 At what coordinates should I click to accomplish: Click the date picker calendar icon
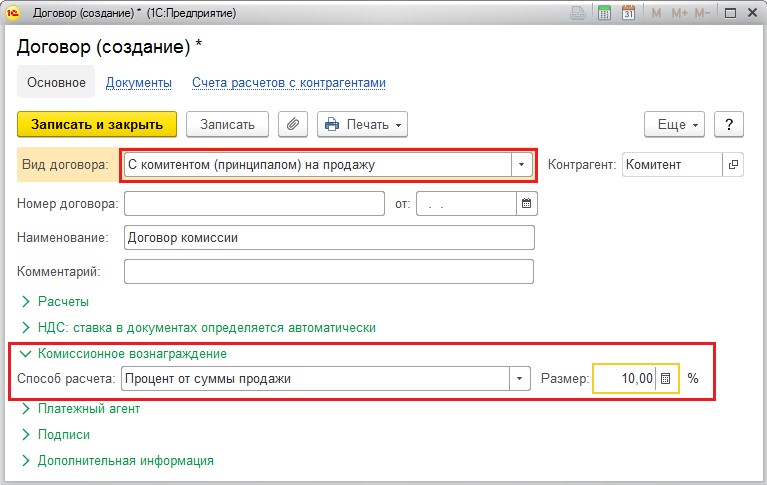point(527,204)
